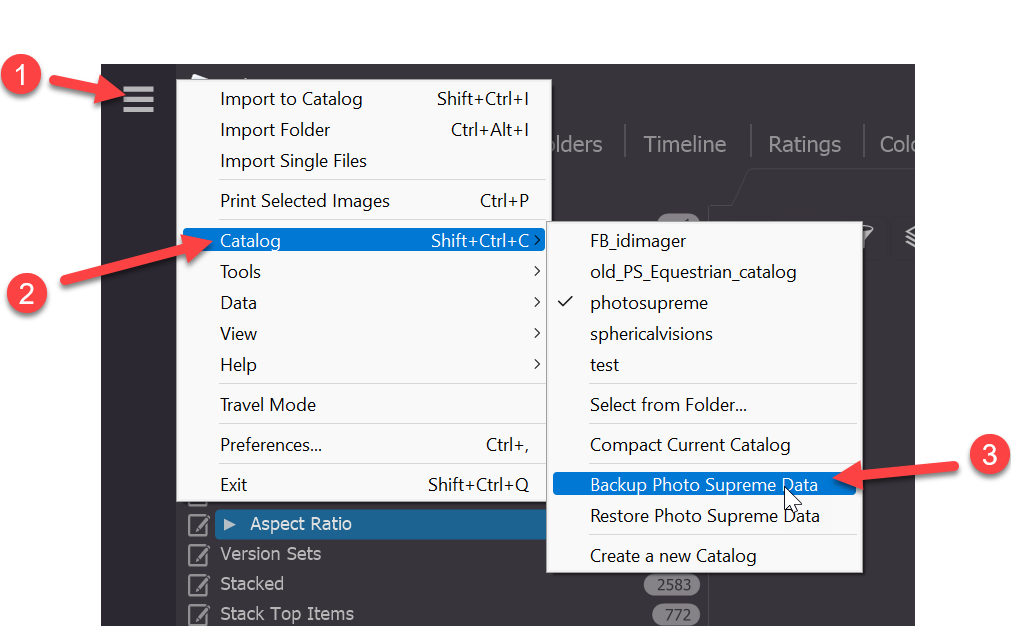This screenshot has width=1011, height=626.
Task: Click edit icon beside Stacked
Action: point(199,584)
